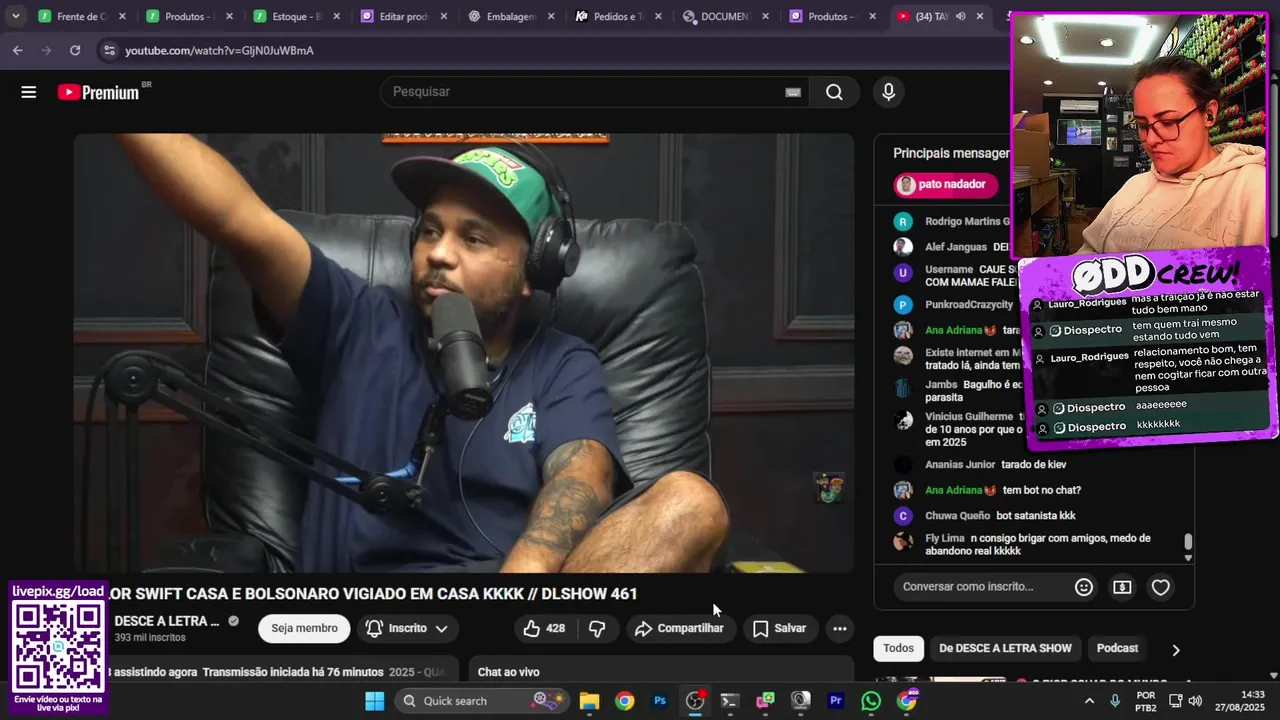The width and height of the screenshot is (1280, 720).
Task: Switch to Pedidos e T... browser tab
Action: click(x=620, y=16)
